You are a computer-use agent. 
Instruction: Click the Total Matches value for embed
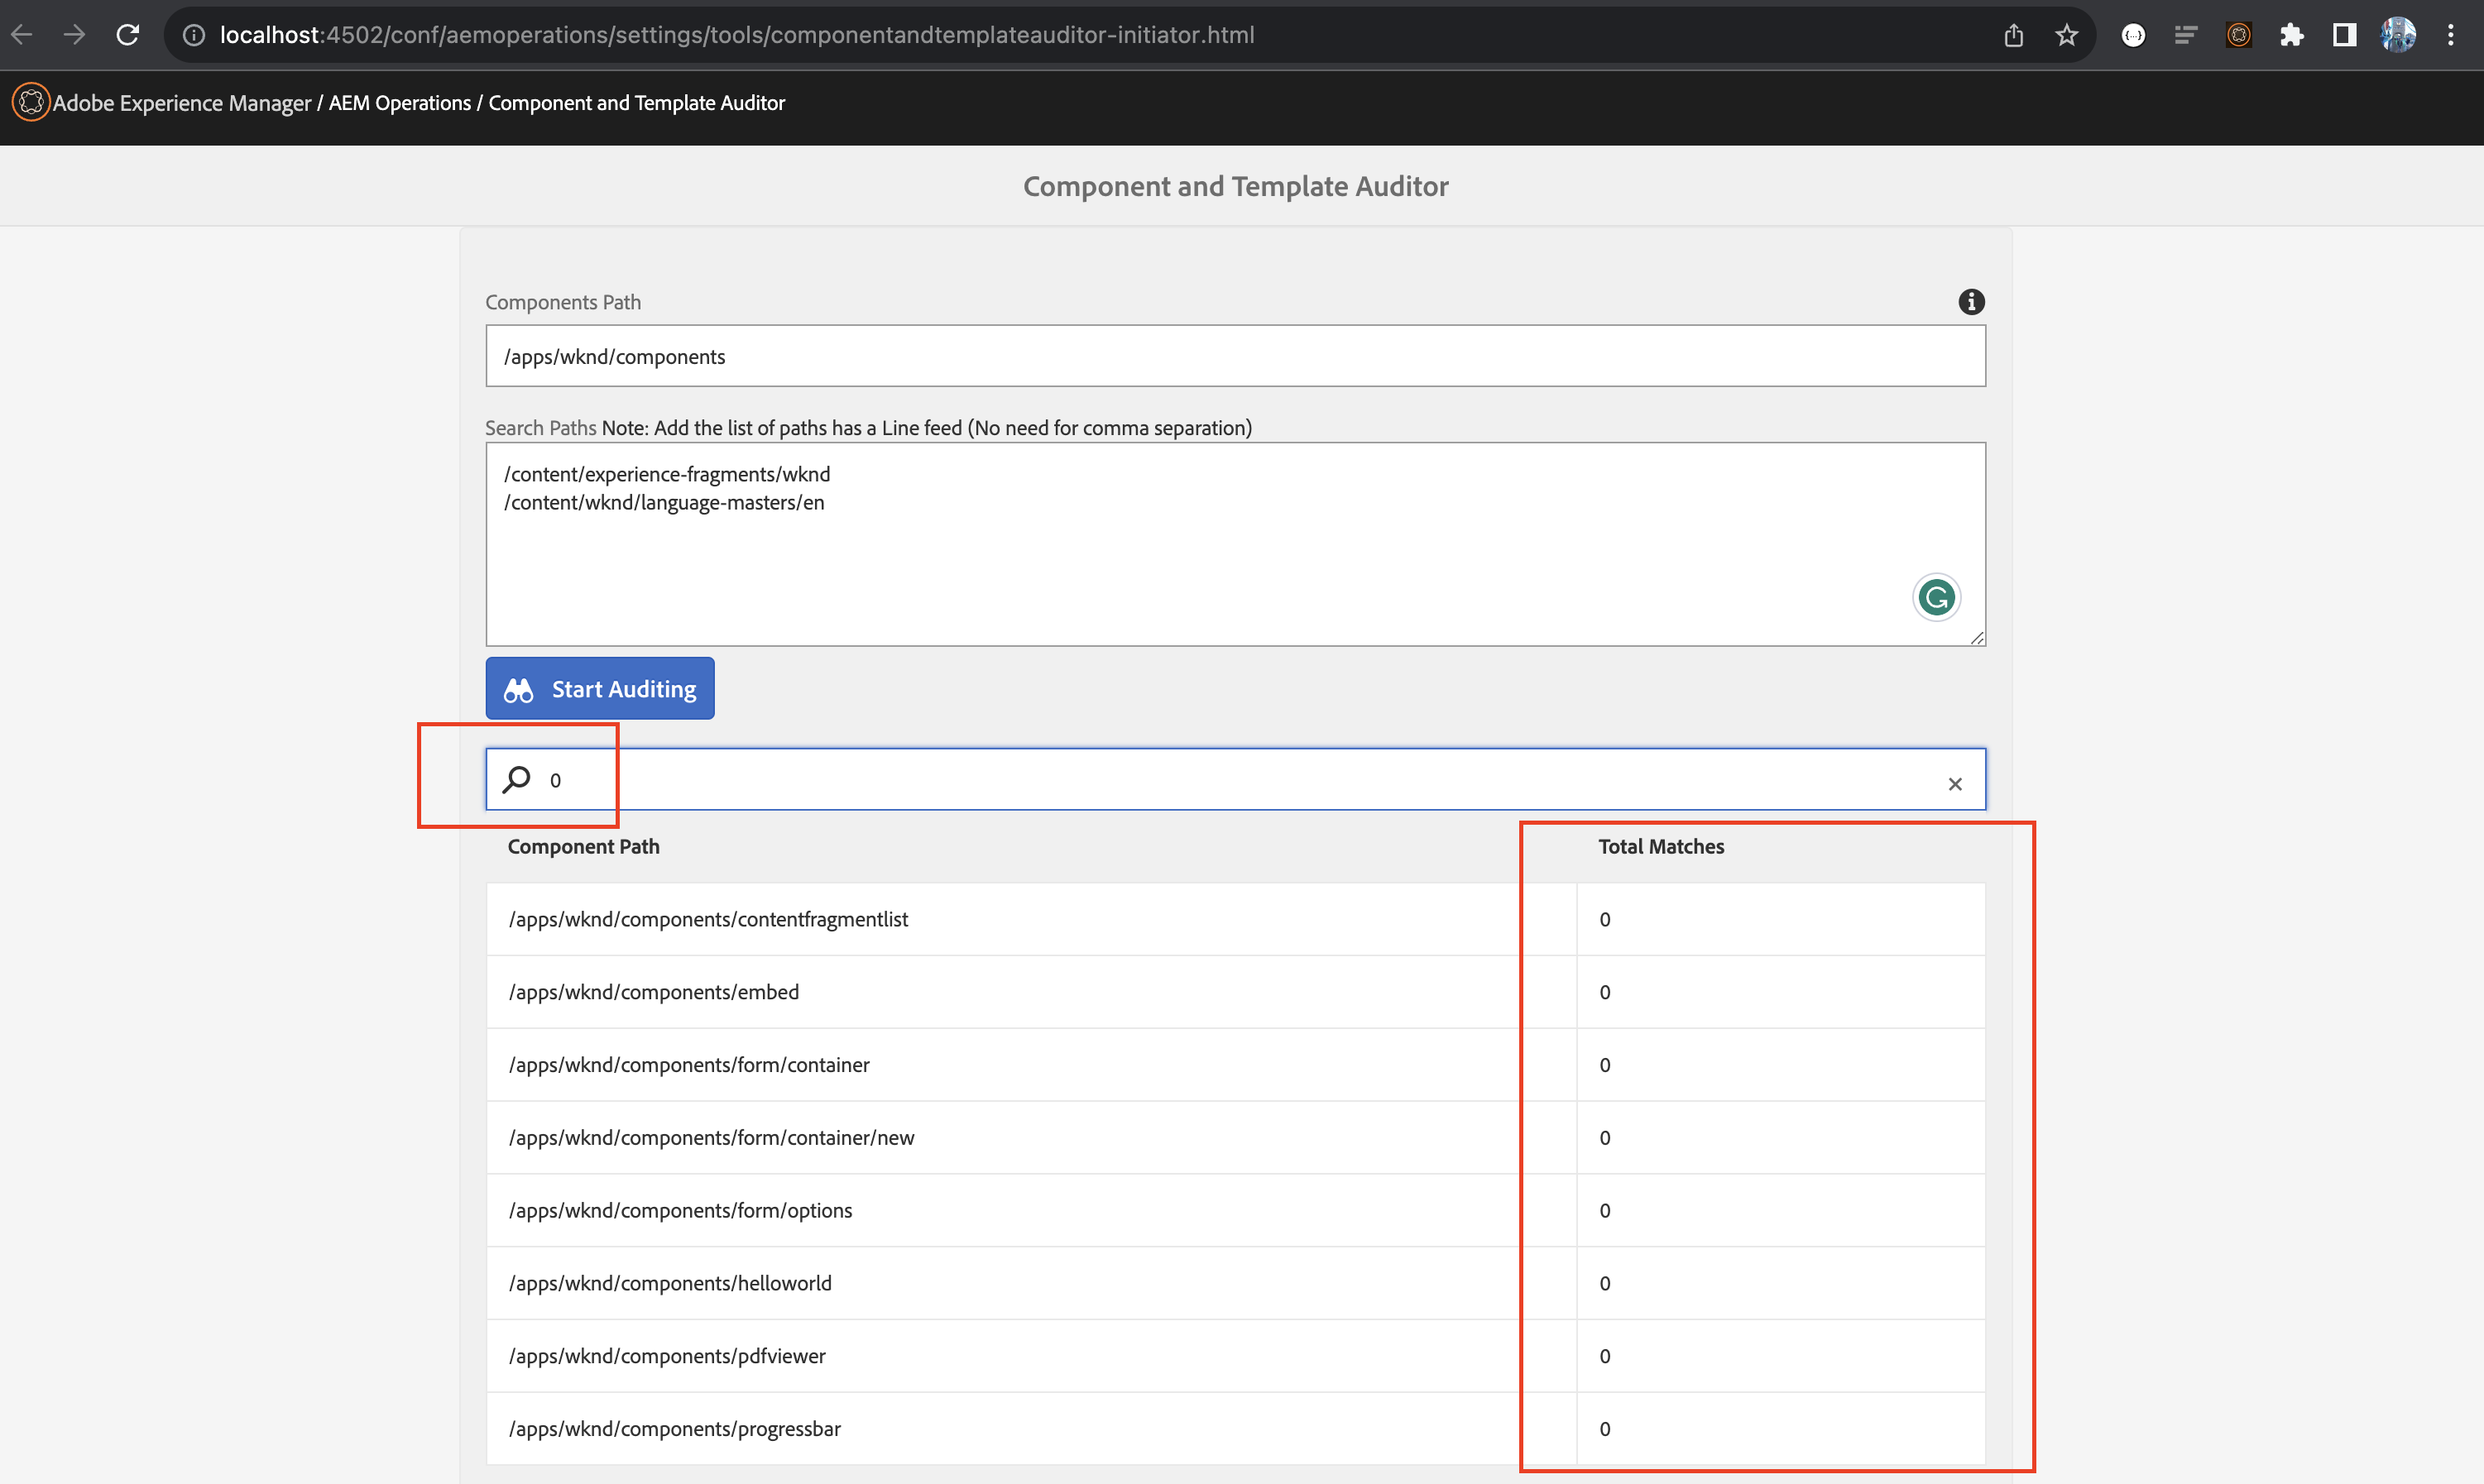click(1605, 993)
